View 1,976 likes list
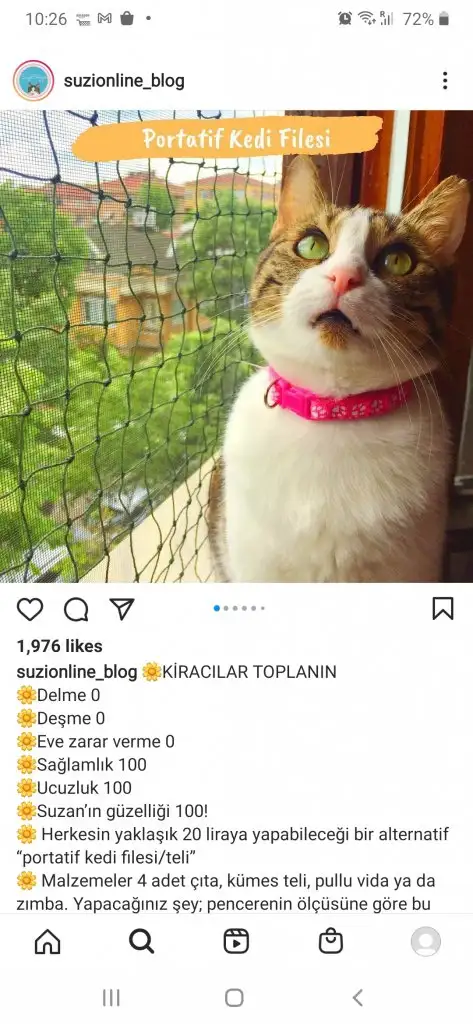The image size is (473, 1024). click(x=59, y=646)
